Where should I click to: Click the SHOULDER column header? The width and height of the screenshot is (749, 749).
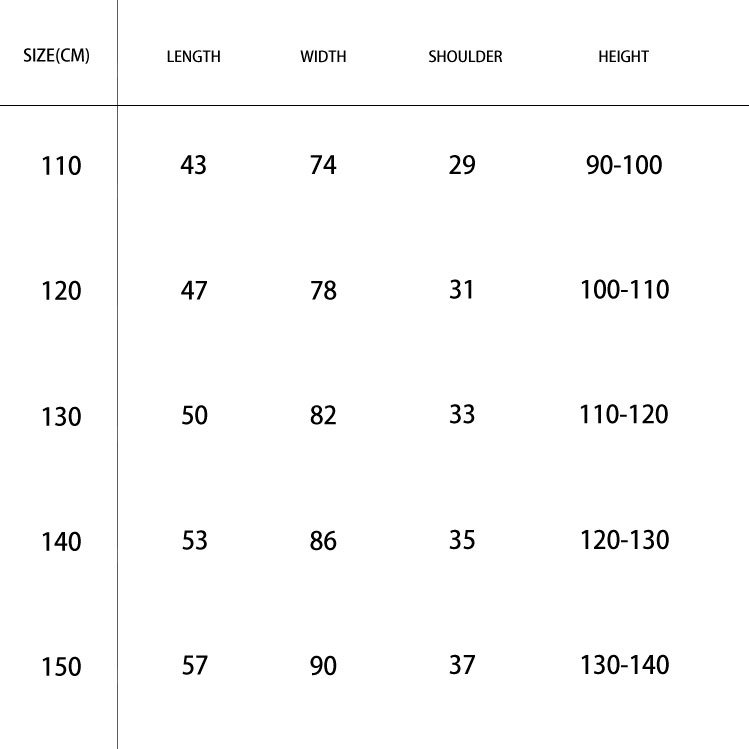click(465, 57)
